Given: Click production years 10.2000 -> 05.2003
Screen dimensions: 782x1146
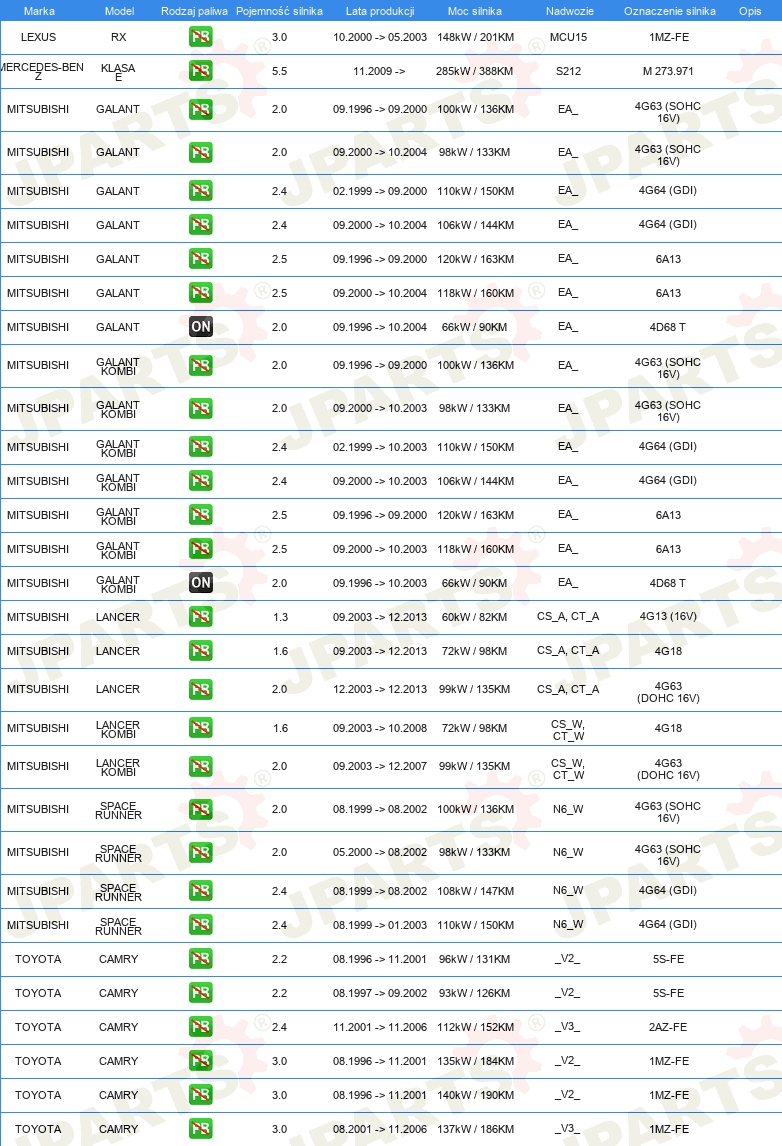Looking at the screenshot, I should point(379,37).
